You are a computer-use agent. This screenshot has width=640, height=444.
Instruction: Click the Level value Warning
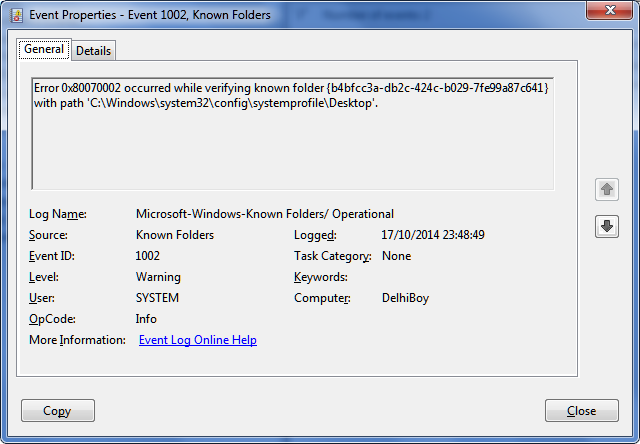pos(158,277)
